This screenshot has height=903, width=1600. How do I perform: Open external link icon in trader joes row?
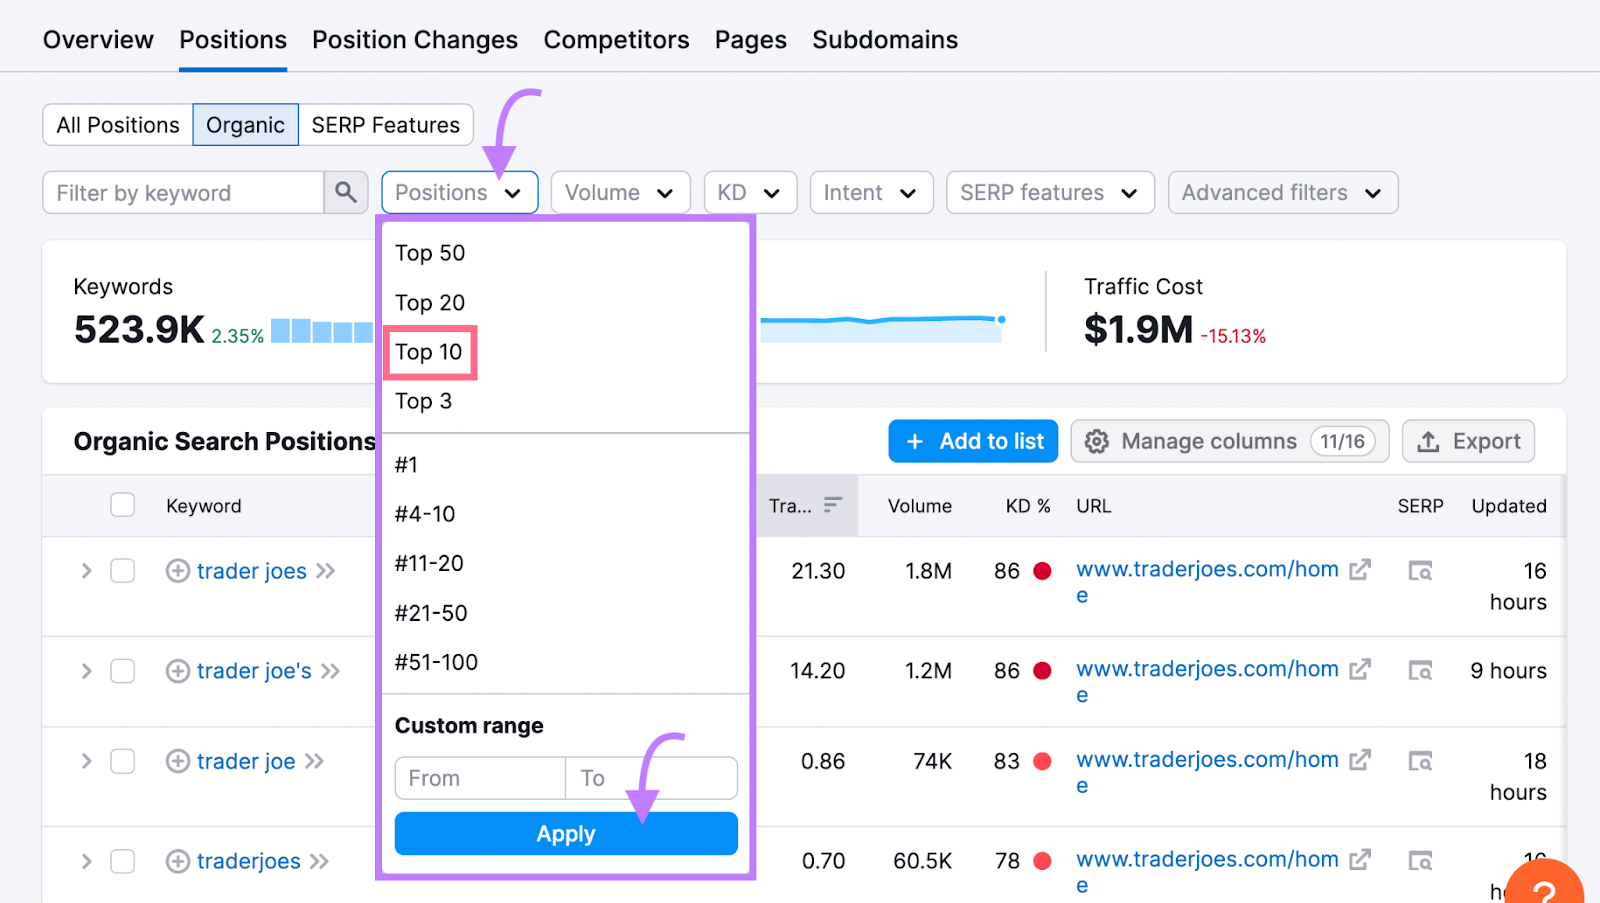[x=1360, y=569]
